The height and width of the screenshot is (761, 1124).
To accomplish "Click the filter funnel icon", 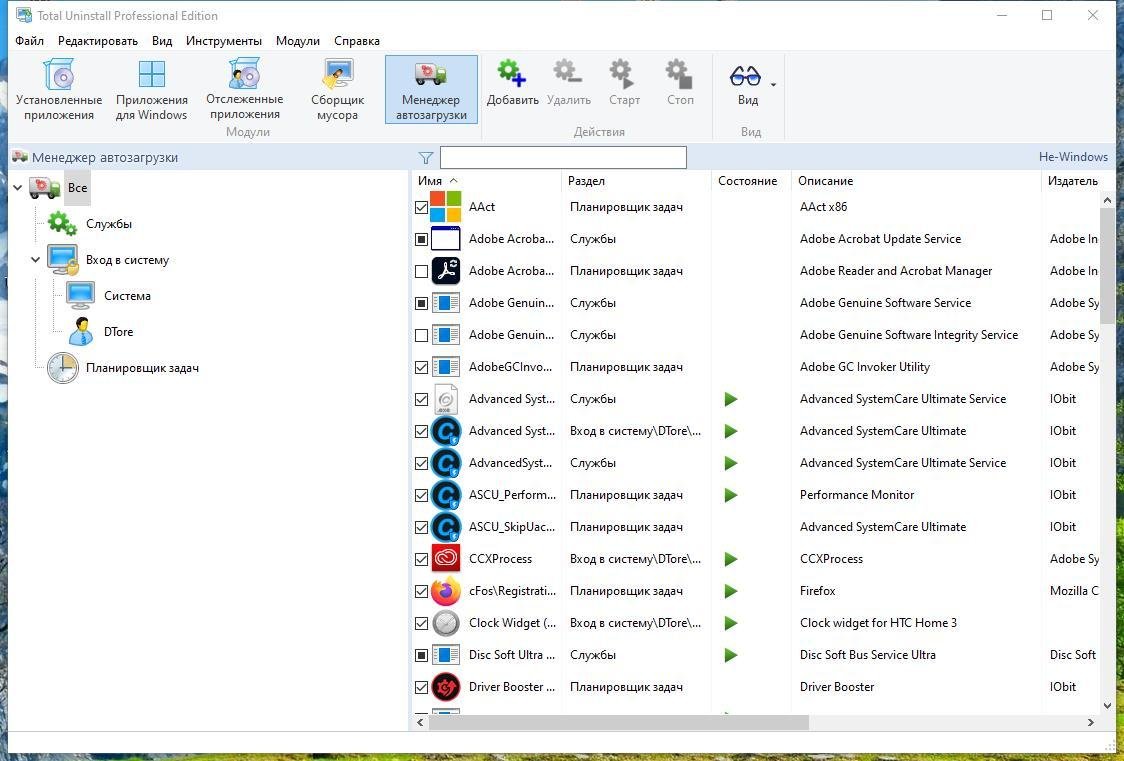I will point(426,158).
